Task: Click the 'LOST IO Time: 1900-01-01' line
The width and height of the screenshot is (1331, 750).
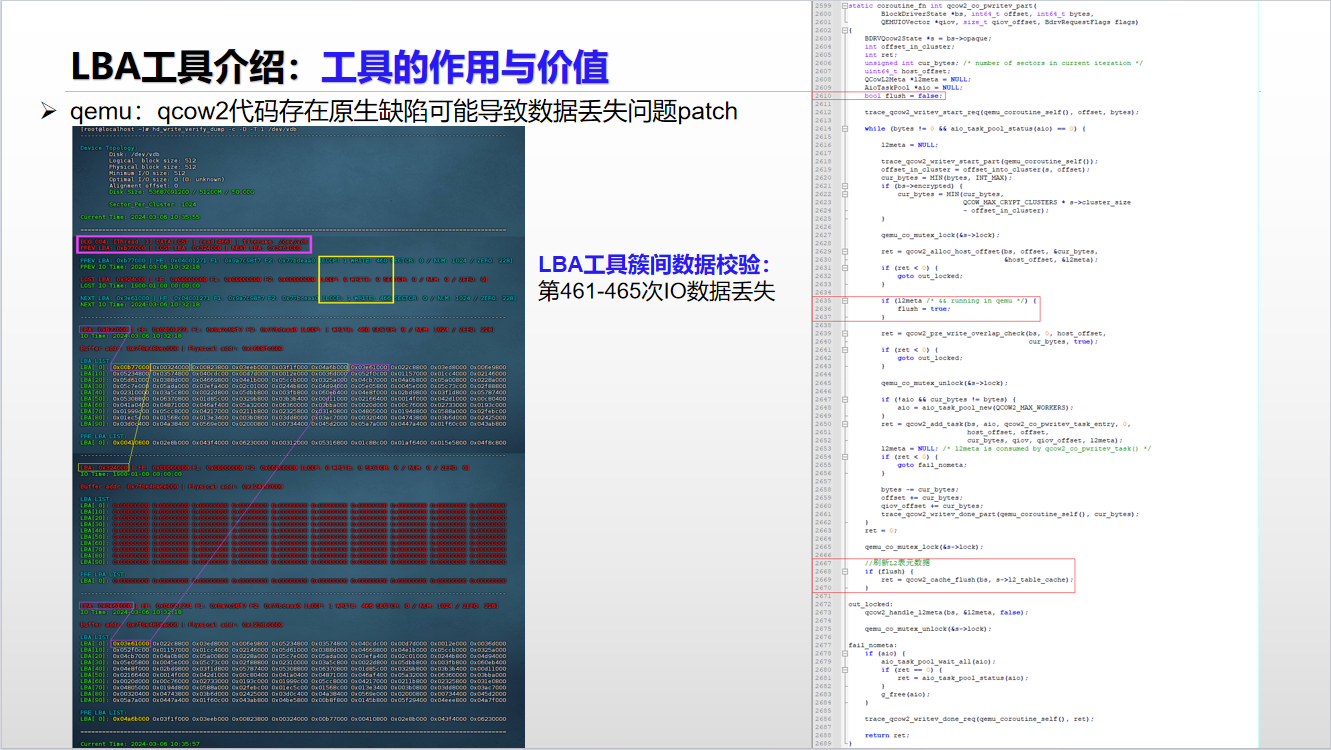Action: click(x=139, y=285)
